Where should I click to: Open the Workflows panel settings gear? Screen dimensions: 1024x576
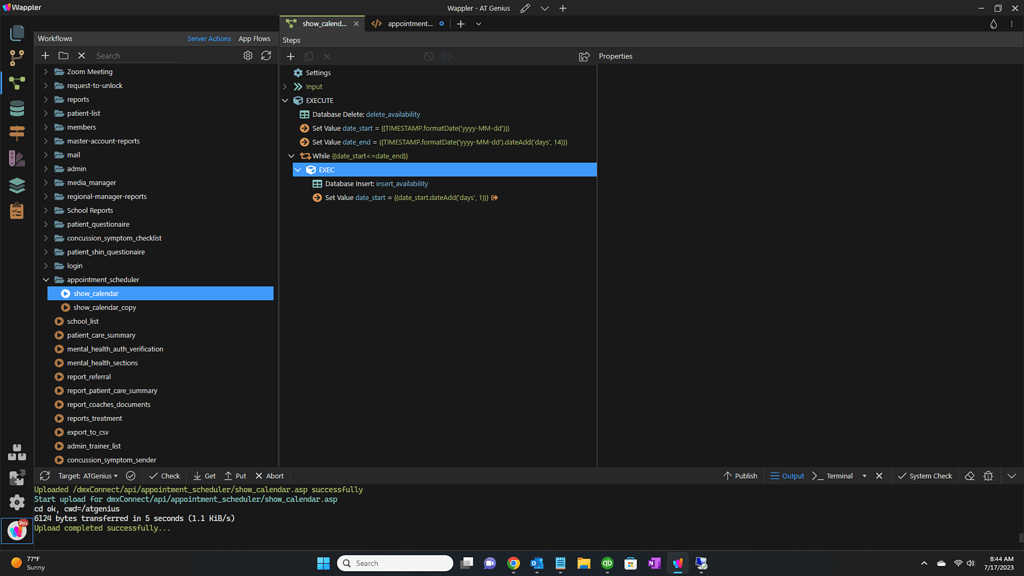(248, 56)
